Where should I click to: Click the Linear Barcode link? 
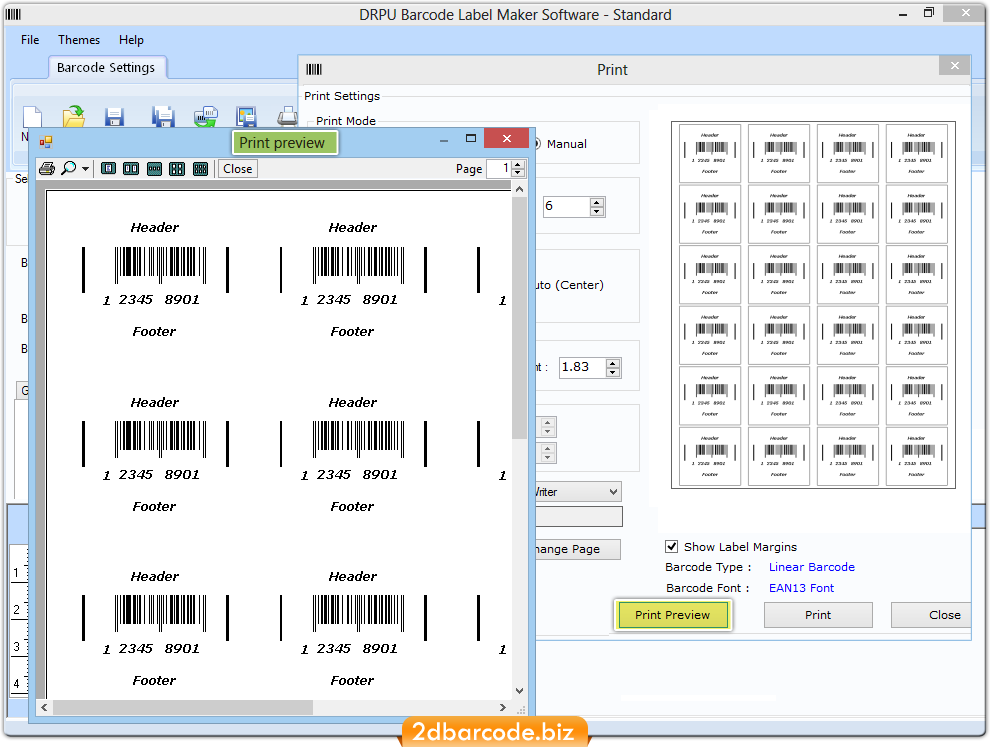(x=811, y=567)
